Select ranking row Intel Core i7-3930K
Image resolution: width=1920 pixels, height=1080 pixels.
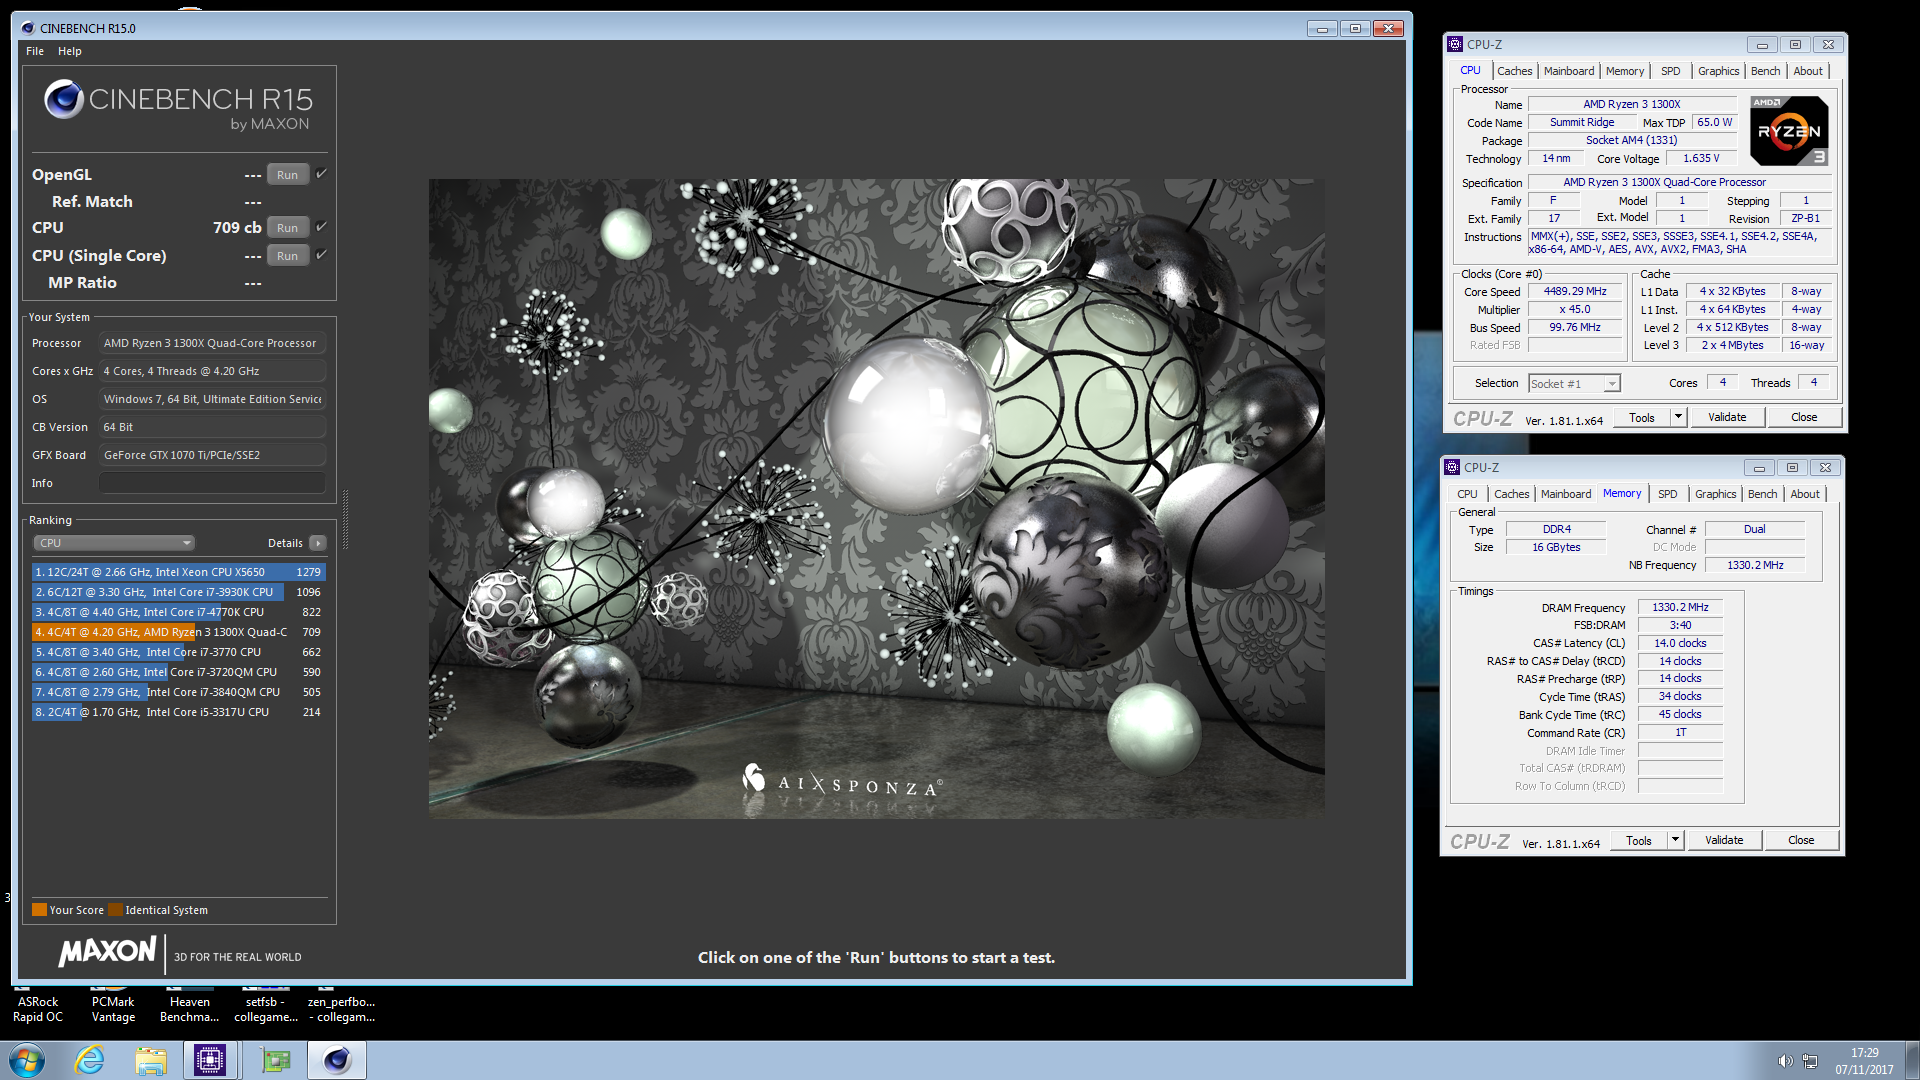tap(178, 592)
